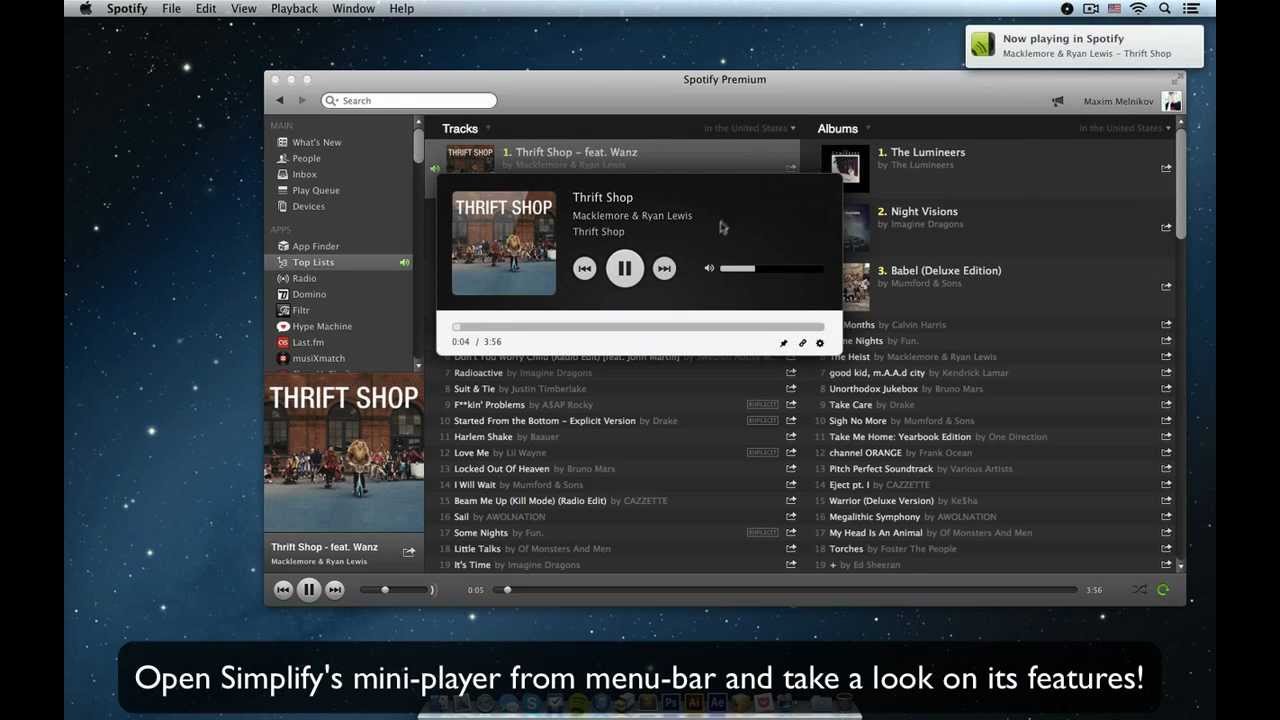Share the Radioactive track
Viewport: 1280px width, 720px height.
791,373
